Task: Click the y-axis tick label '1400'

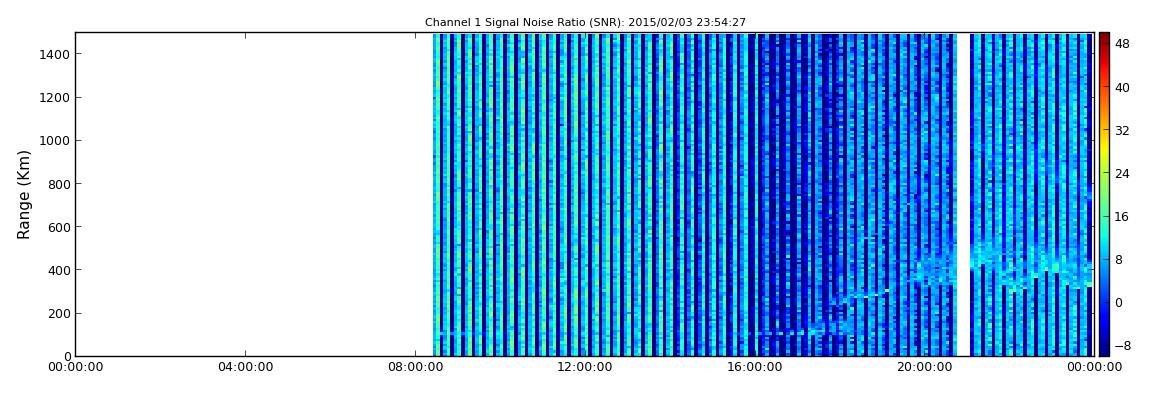Action: tap(53, 54)
